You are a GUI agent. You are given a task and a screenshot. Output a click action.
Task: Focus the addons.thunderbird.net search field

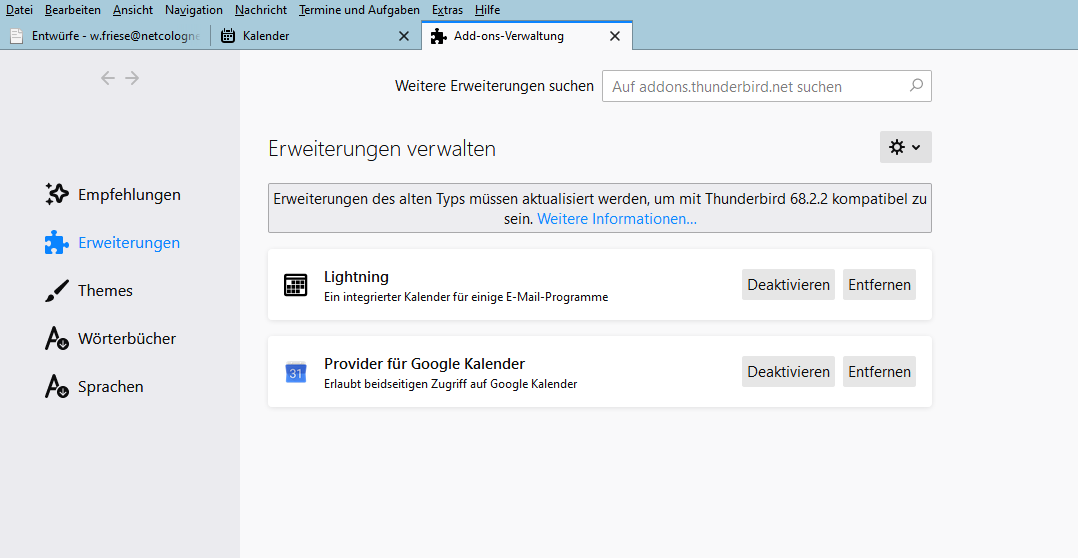tap(767, 86)
